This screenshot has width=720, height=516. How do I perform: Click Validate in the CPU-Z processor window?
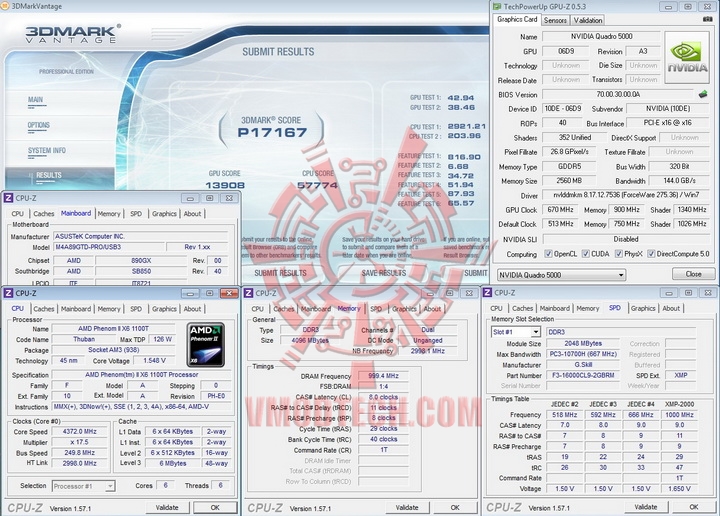pyautogui.click(x=167, y=508)
